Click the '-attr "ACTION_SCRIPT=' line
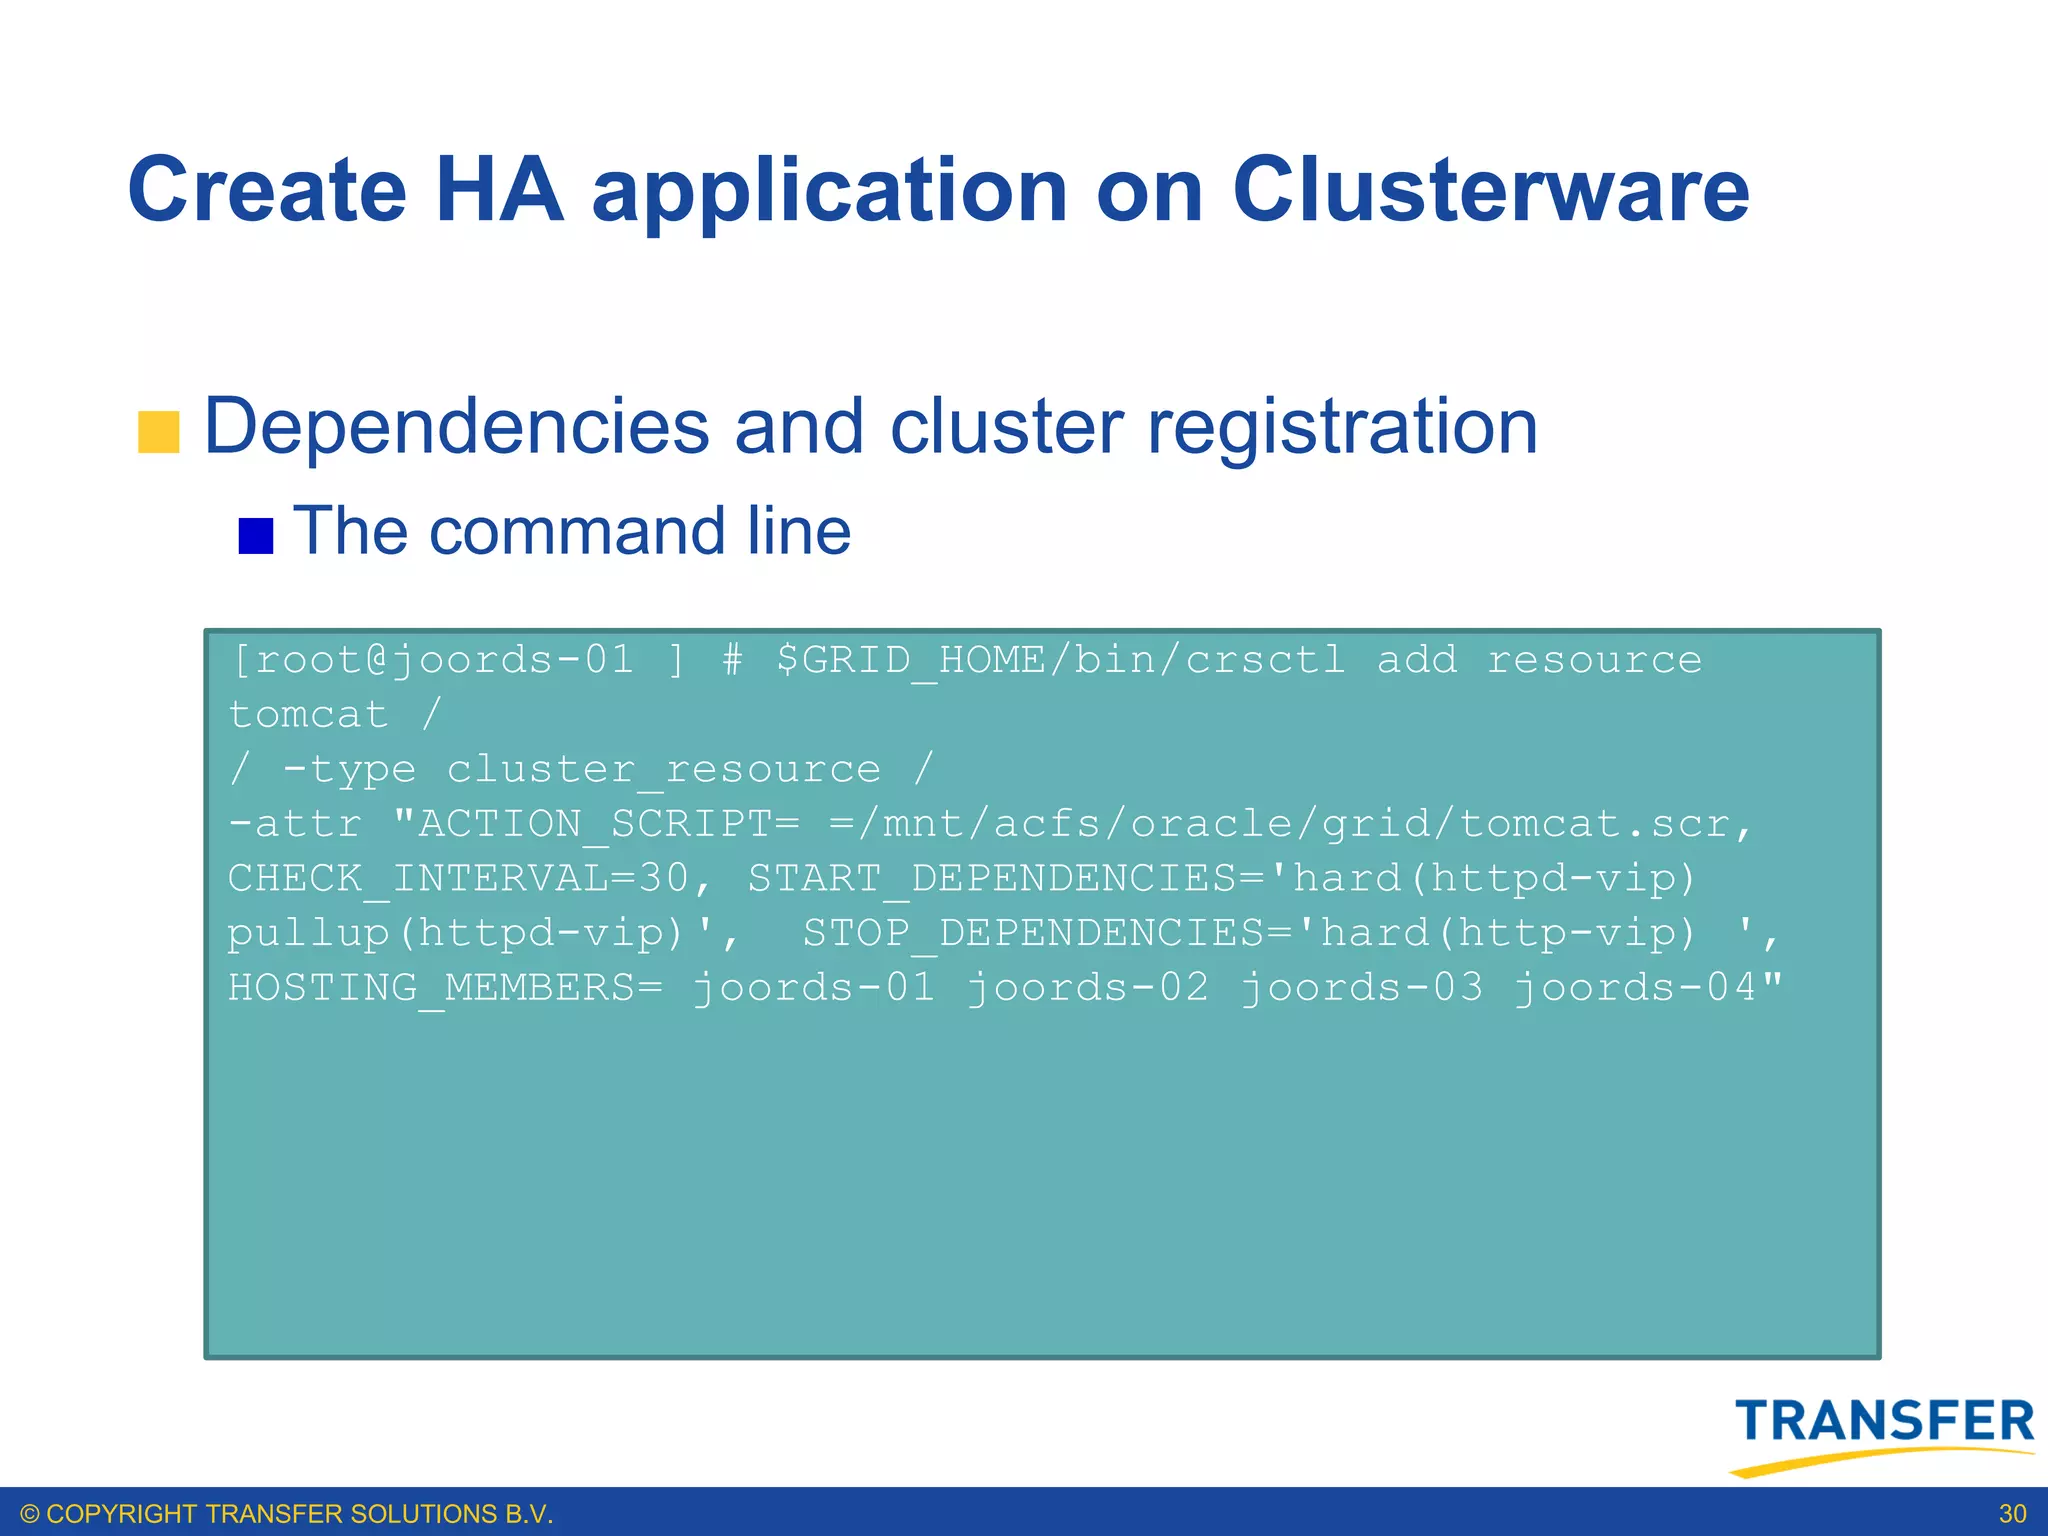 point(990,824)
